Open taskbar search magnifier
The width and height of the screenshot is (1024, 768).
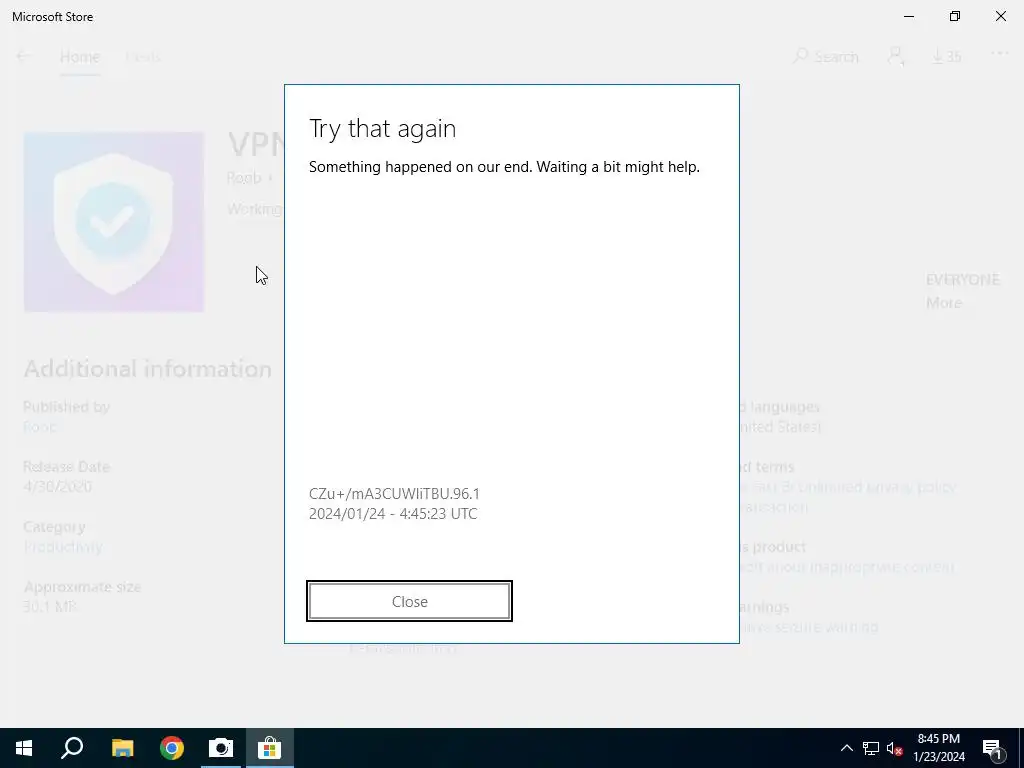click(x=72, y=748)
